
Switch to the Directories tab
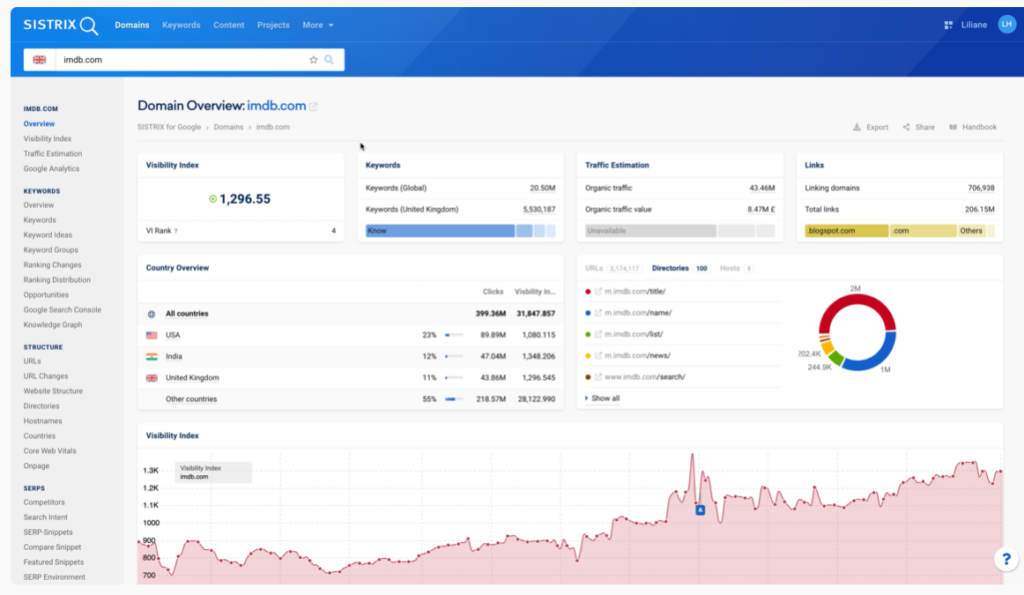coord(680,268)
